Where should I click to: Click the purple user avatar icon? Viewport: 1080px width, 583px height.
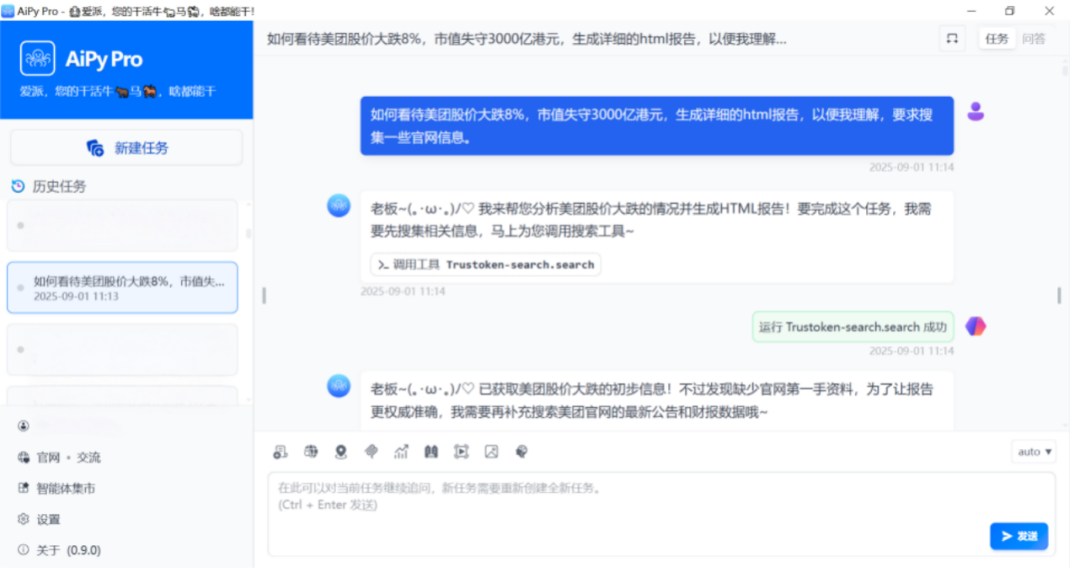pyautogui.click(x=976, y=112)
